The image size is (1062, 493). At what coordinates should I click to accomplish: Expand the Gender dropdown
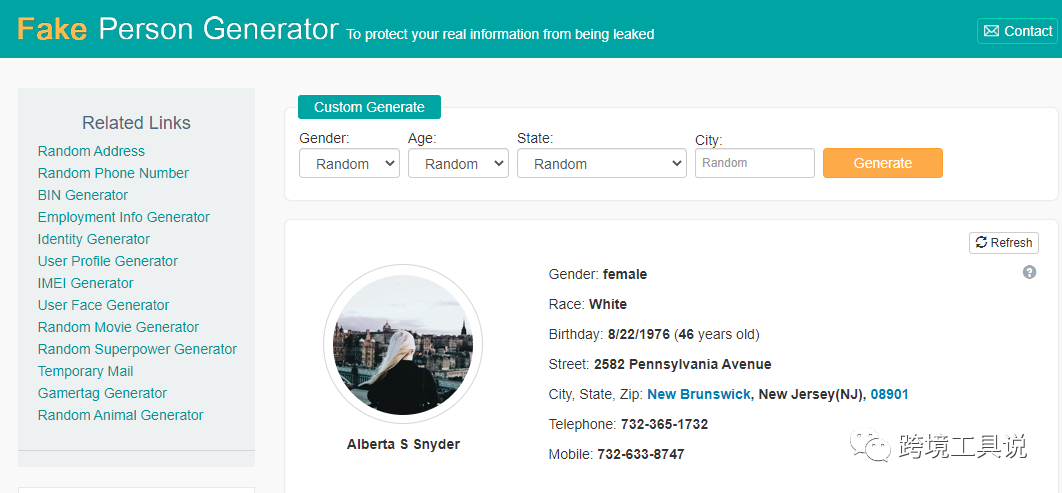349,163
